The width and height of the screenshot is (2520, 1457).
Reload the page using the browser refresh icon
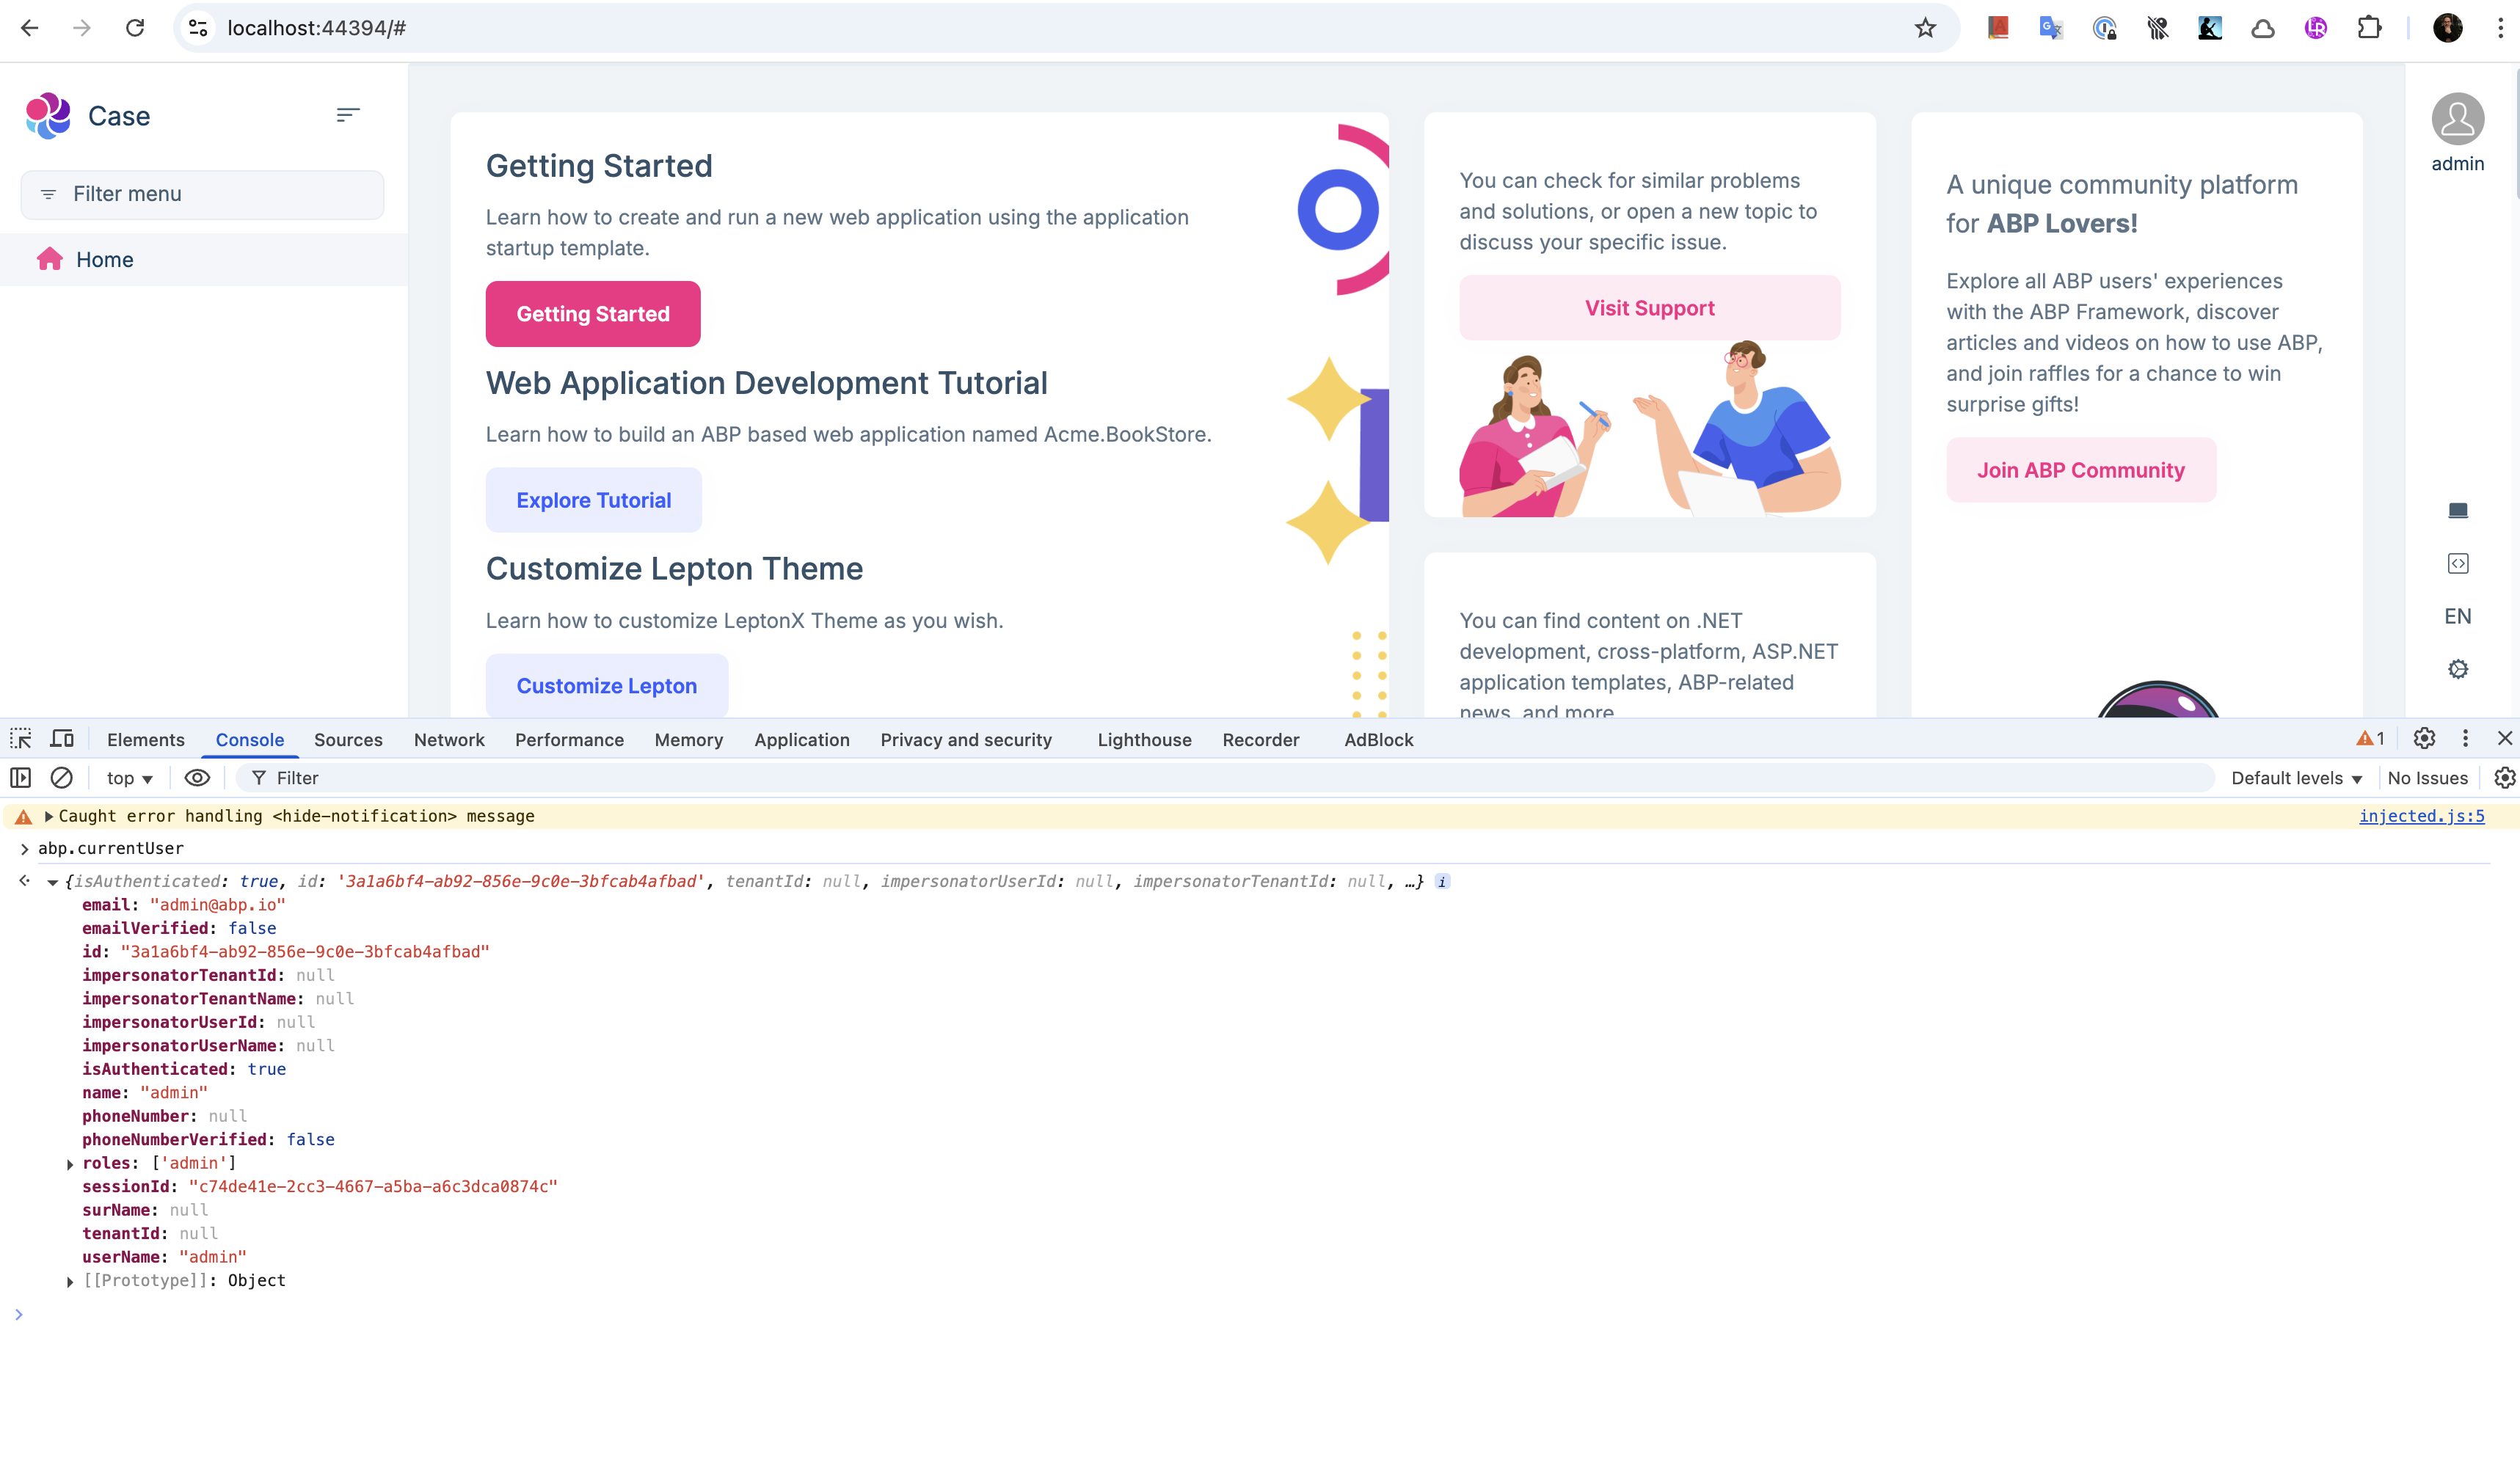[135, 28]
